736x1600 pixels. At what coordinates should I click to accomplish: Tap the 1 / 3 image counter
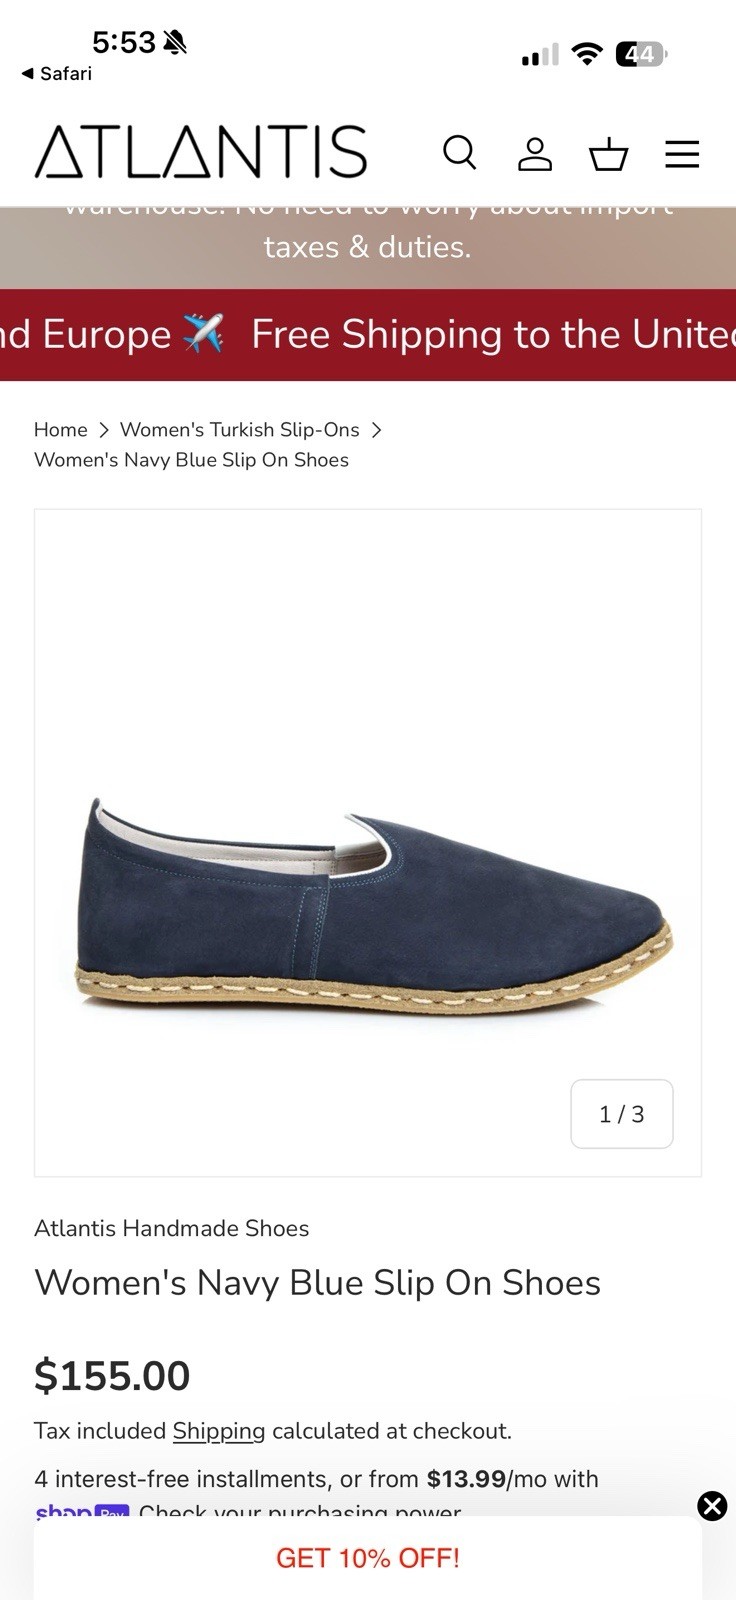622,1114
